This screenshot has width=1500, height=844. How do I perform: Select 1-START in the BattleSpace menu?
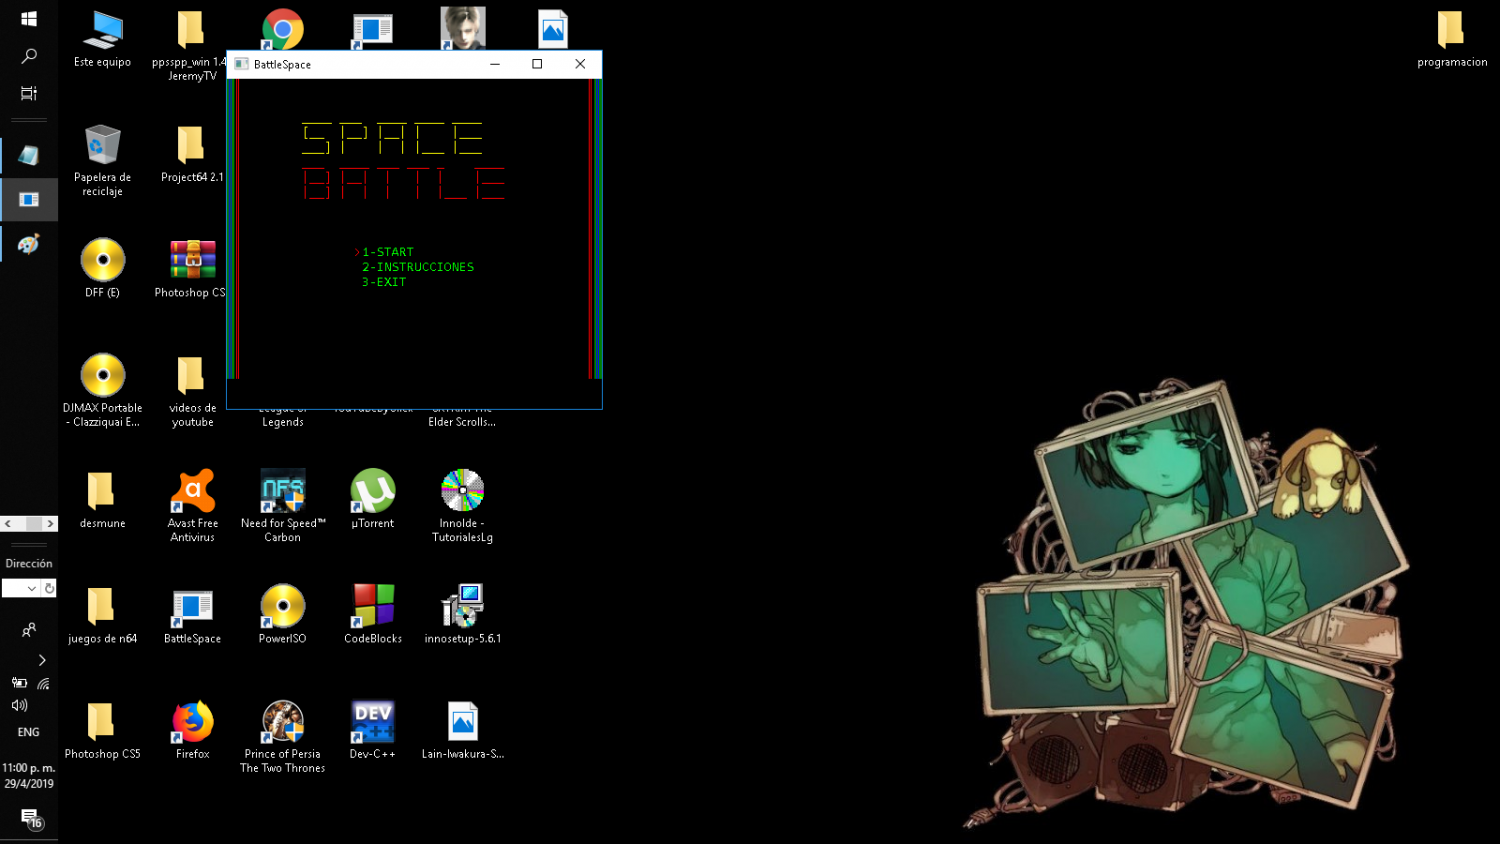pyautogui.click(x=387, y=252)
